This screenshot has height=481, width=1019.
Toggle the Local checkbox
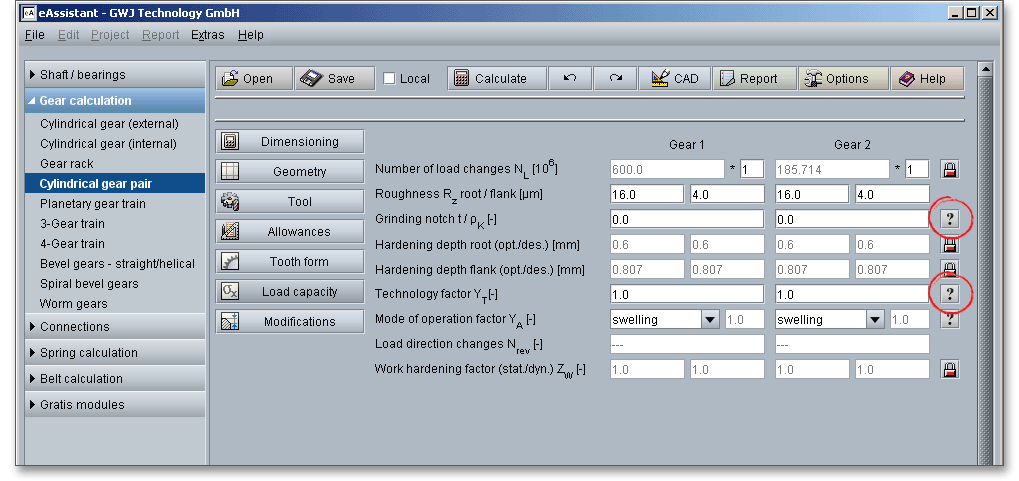tap(390, 79)
